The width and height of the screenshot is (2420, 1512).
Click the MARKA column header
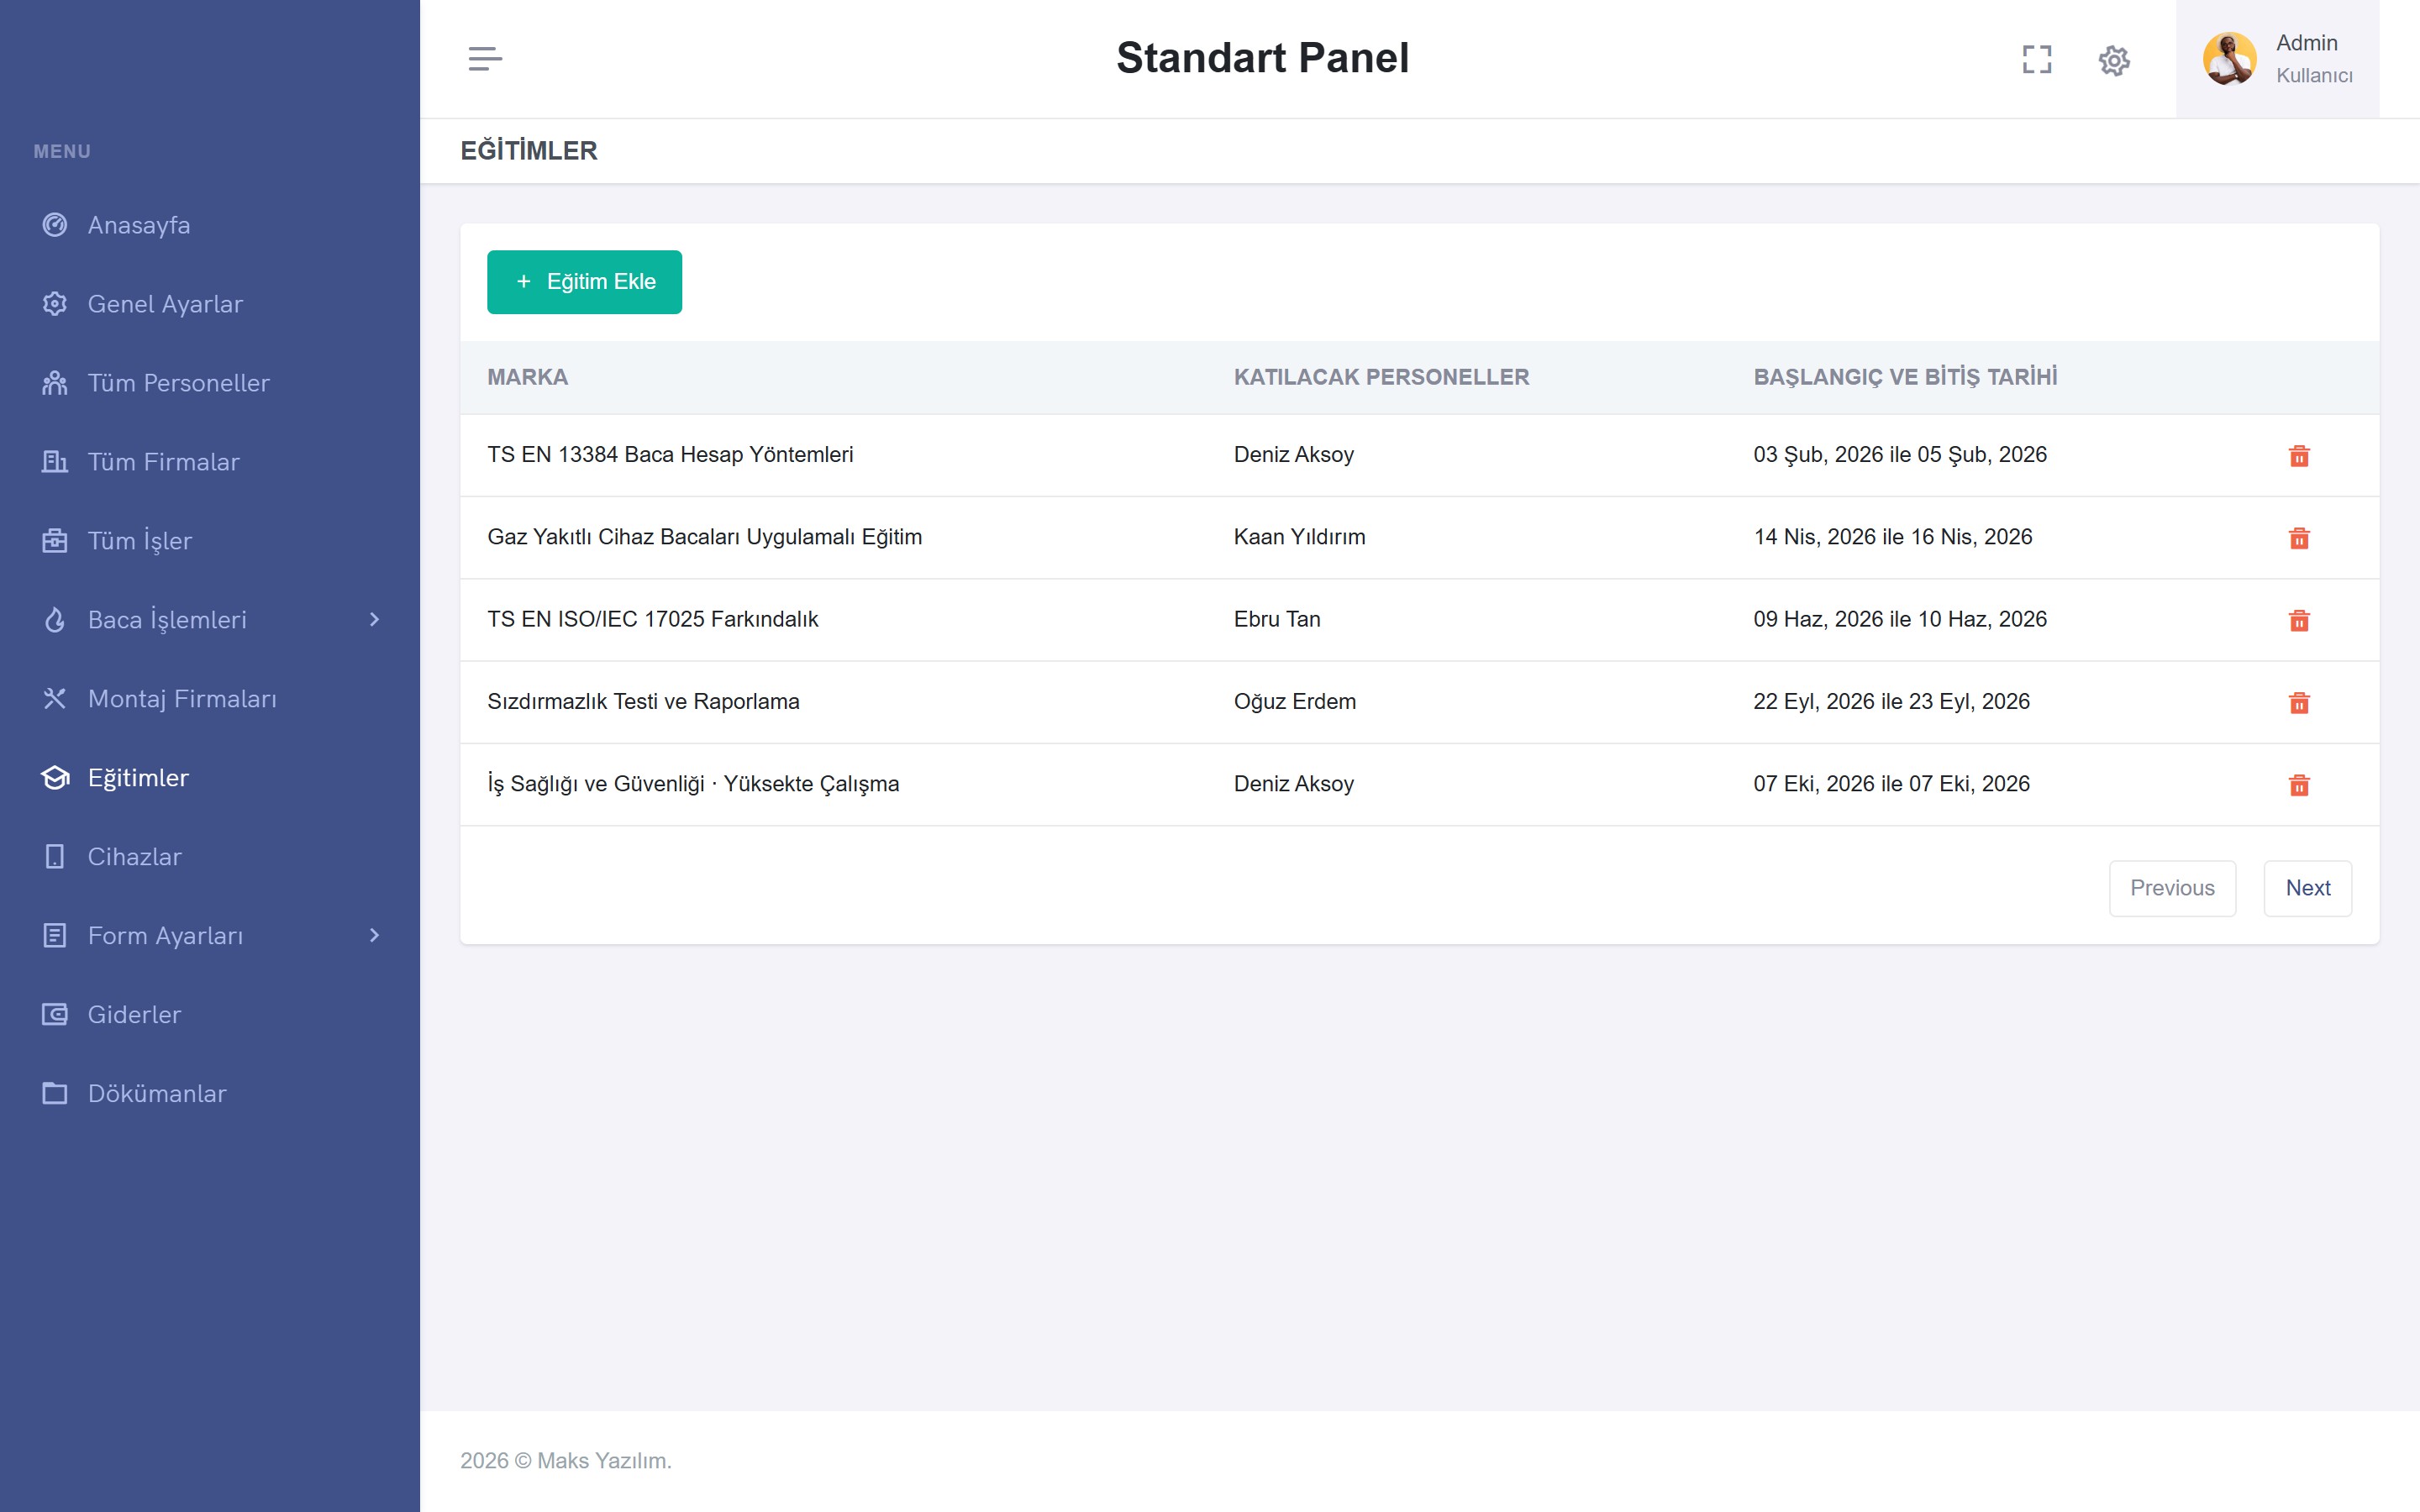click(x=527, y=377)
